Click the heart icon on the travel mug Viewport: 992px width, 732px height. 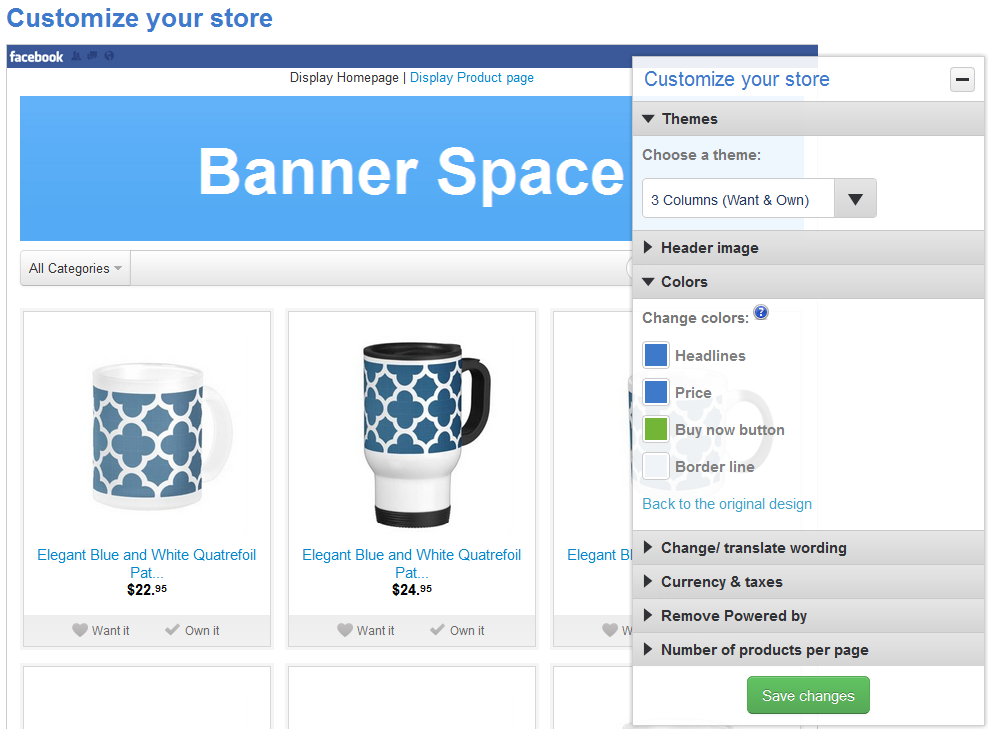pyautogui.click(x=345, y=630)
